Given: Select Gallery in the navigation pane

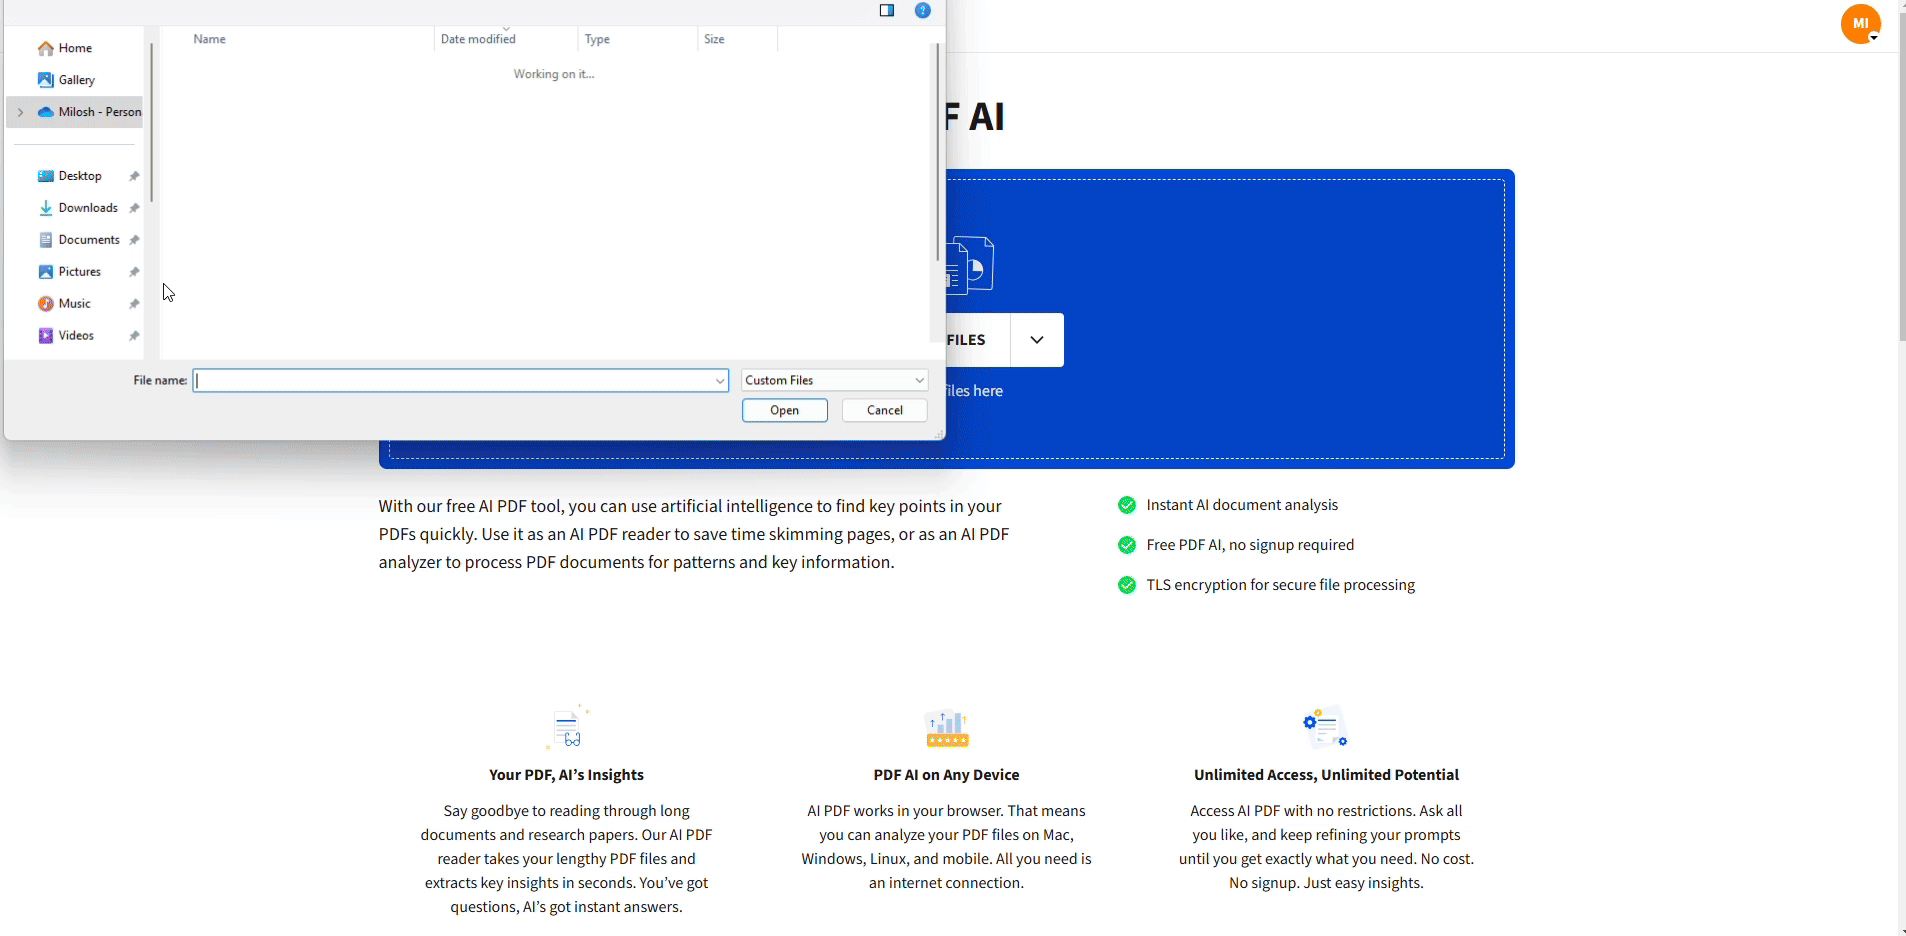Looking at the screenshot, I should click(78, 80).
